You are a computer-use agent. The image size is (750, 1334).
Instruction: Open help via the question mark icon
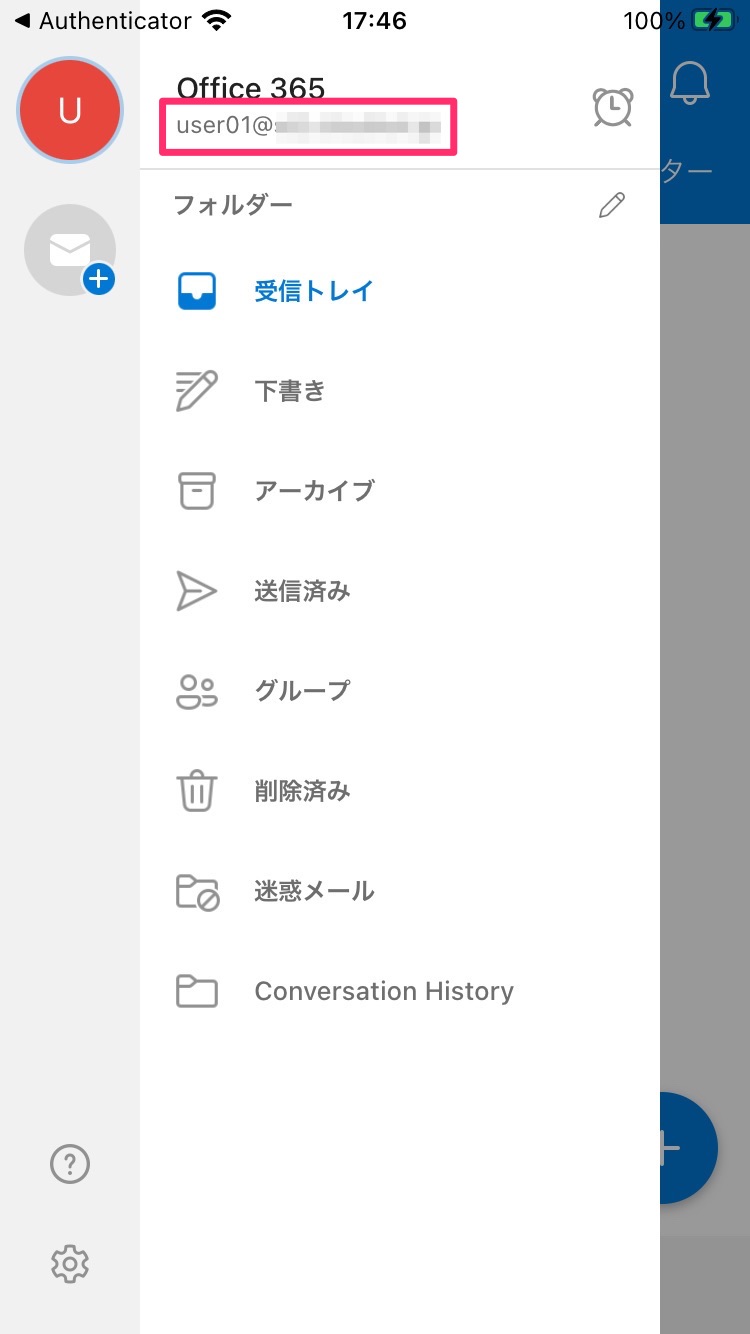tap(70, 1164)
